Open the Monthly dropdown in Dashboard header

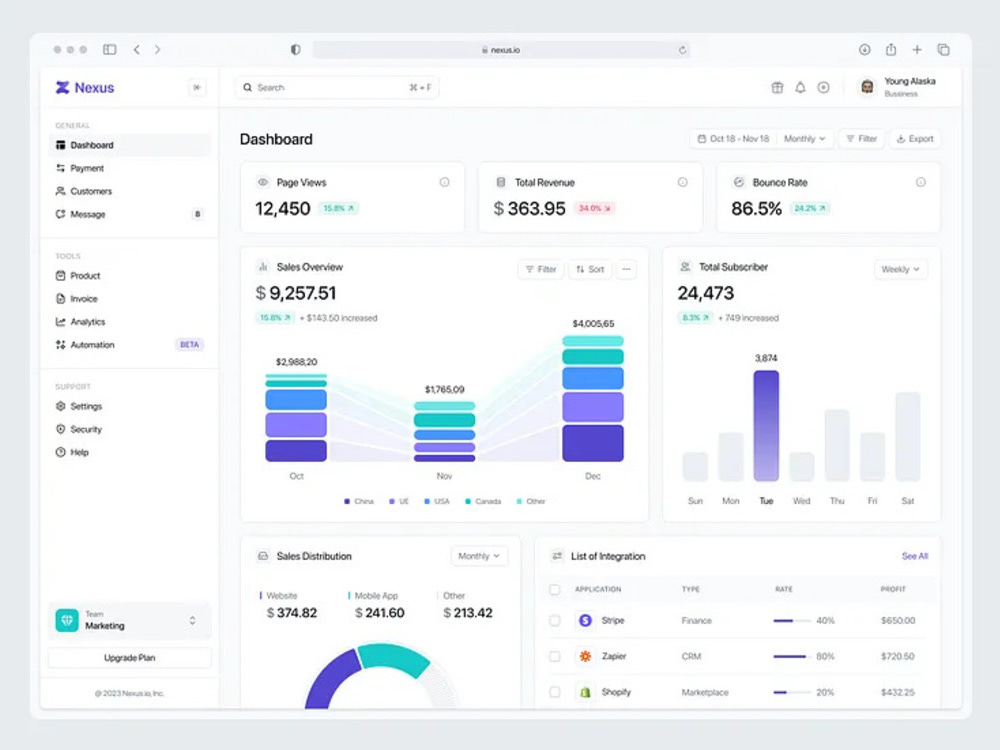pos(804,138)
